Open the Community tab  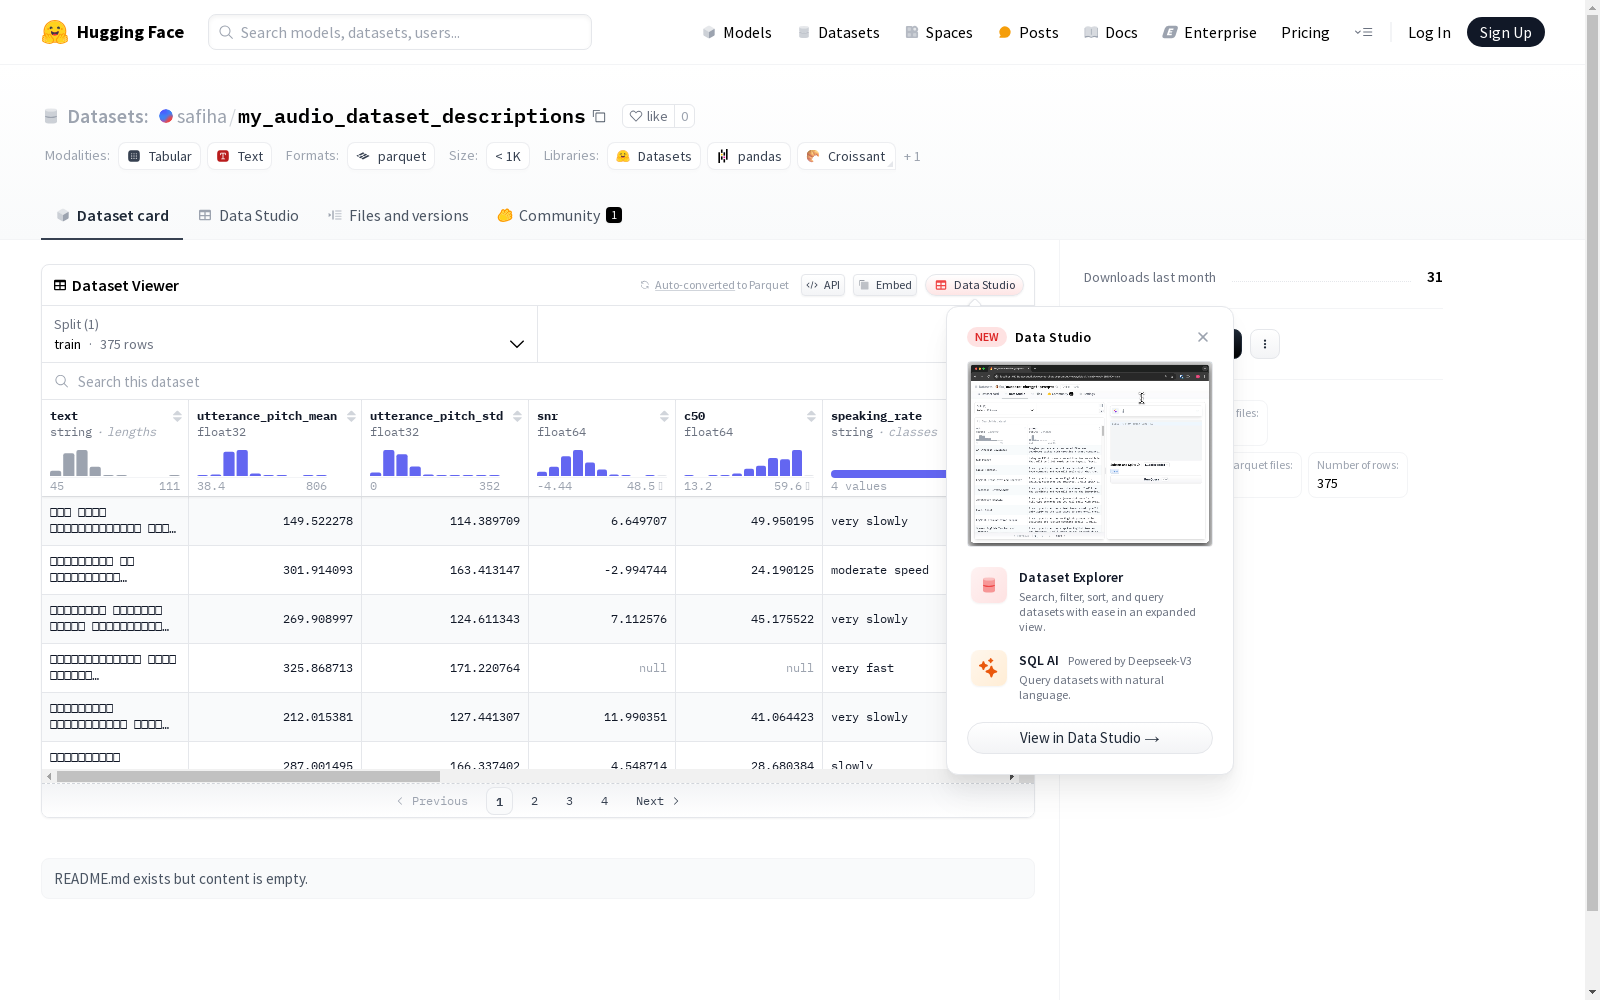coord(560,216)
